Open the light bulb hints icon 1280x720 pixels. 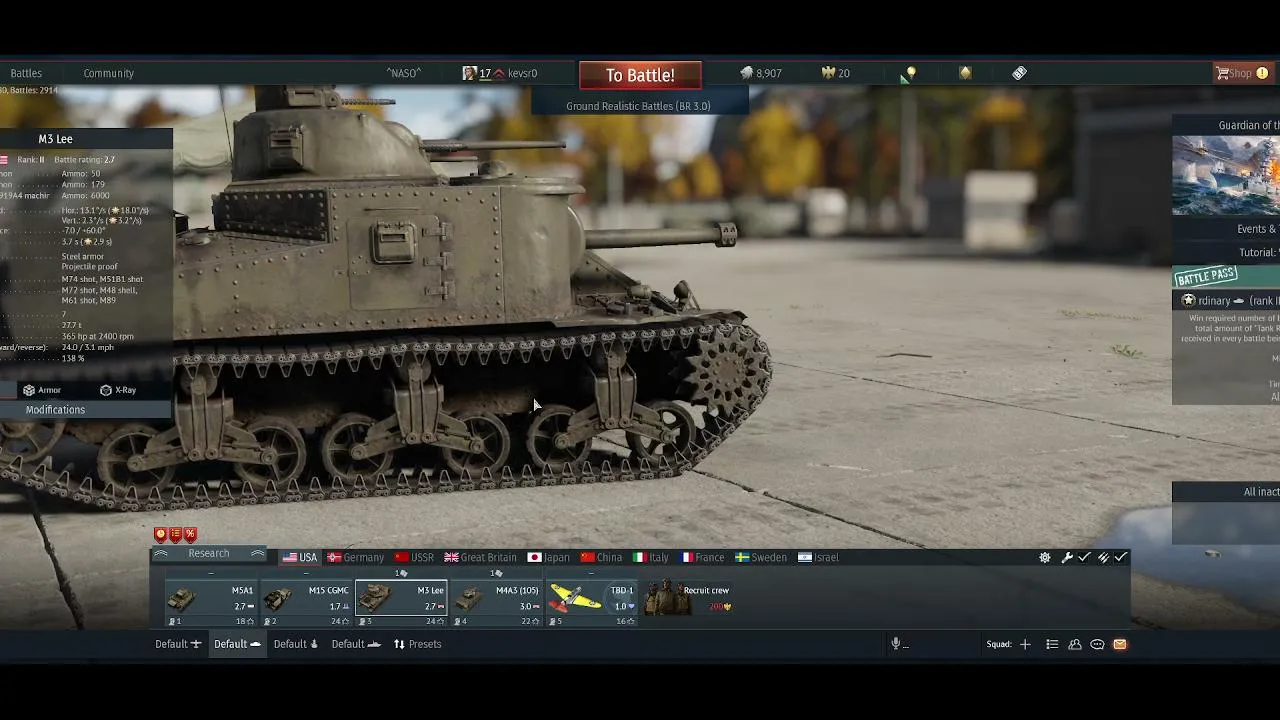click(x=910, y=73)
